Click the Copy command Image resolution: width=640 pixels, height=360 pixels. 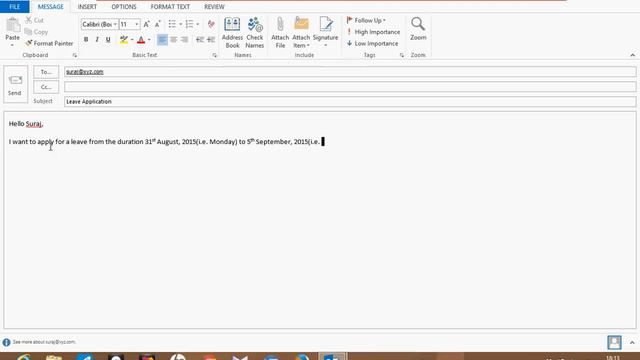pos(36,32)
